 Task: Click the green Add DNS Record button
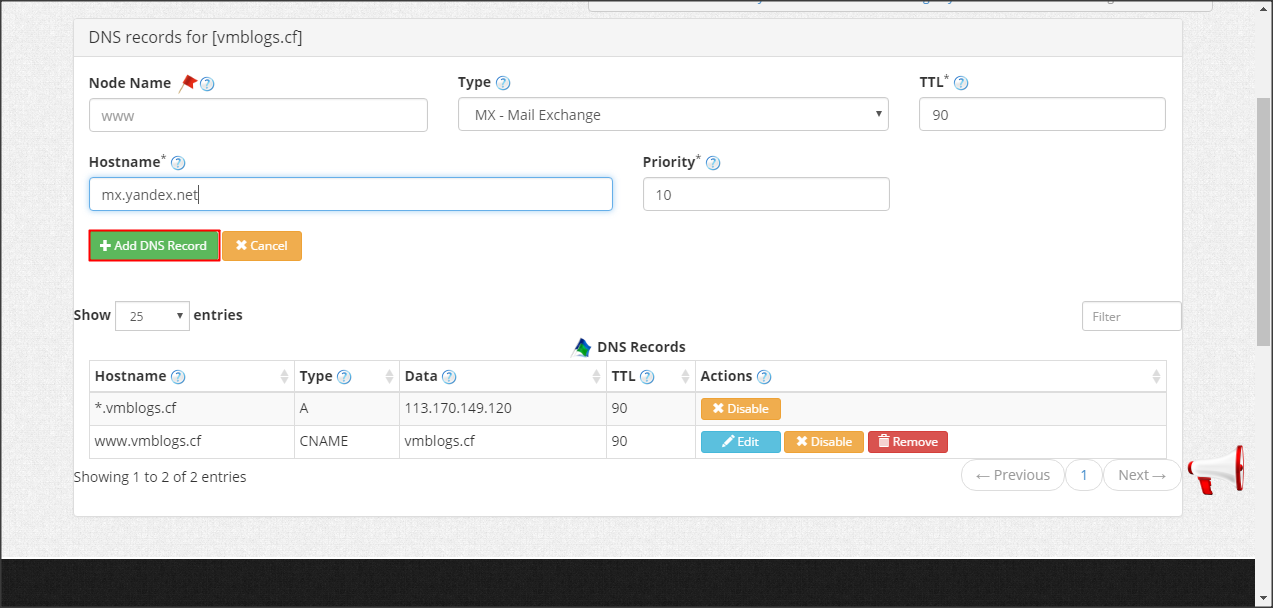pyautogui.click(x=154, y=246)
